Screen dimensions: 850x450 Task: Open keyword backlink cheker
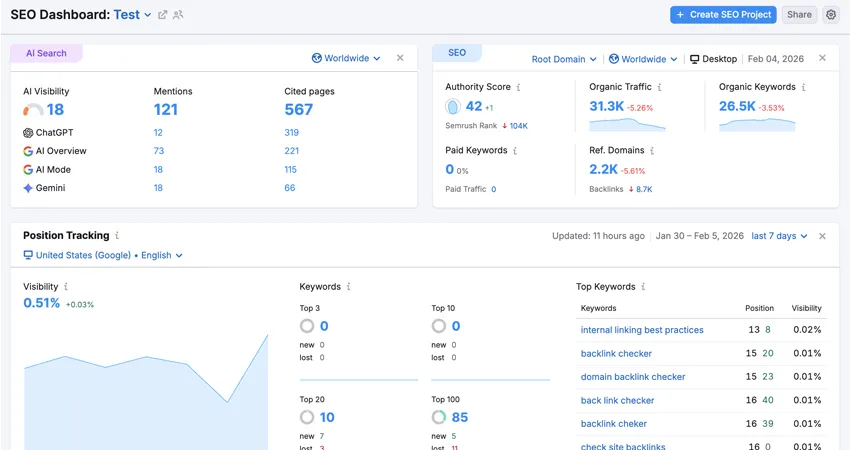pos(614,424)
